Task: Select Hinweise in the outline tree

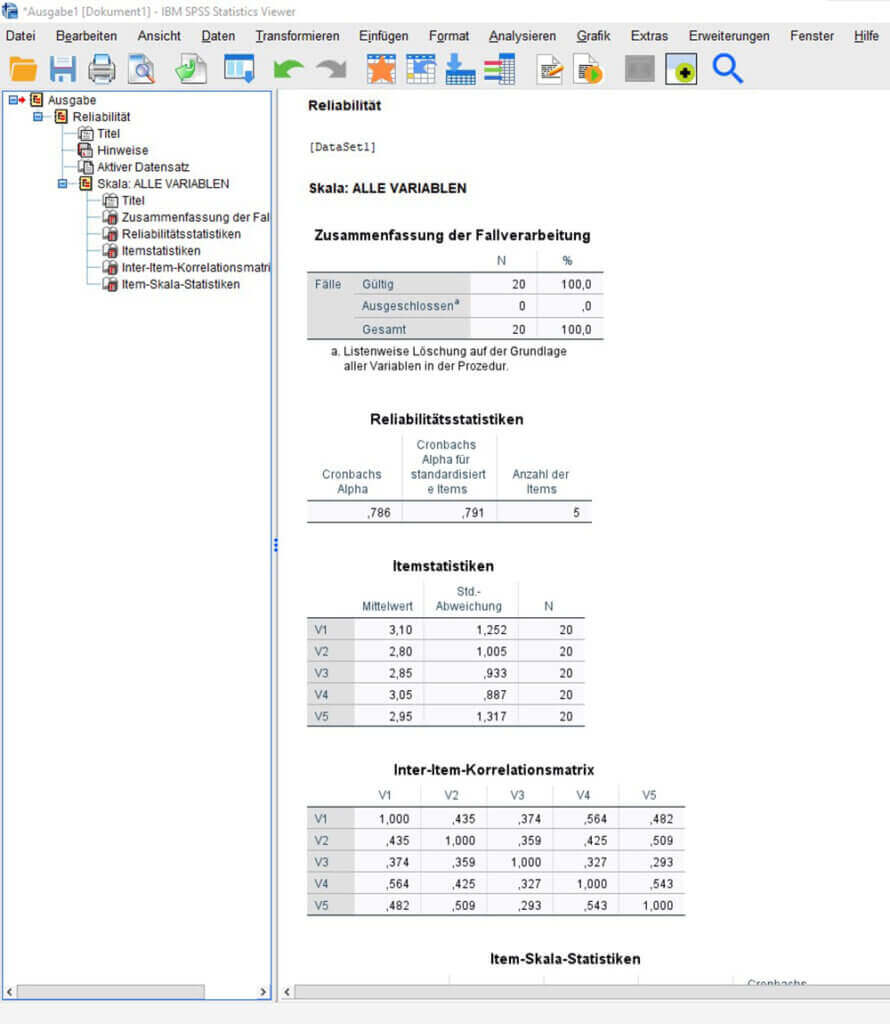Action: click(122, 150)
